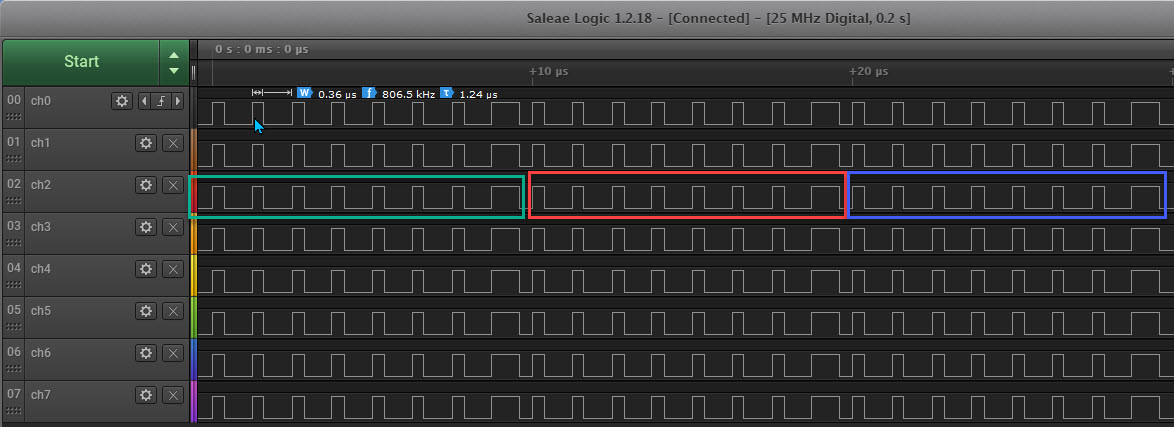The width and height of the screenshot is (1174, 427).
Task: Jump to previous edge on ch0
Action: click(x=144, y=101)
